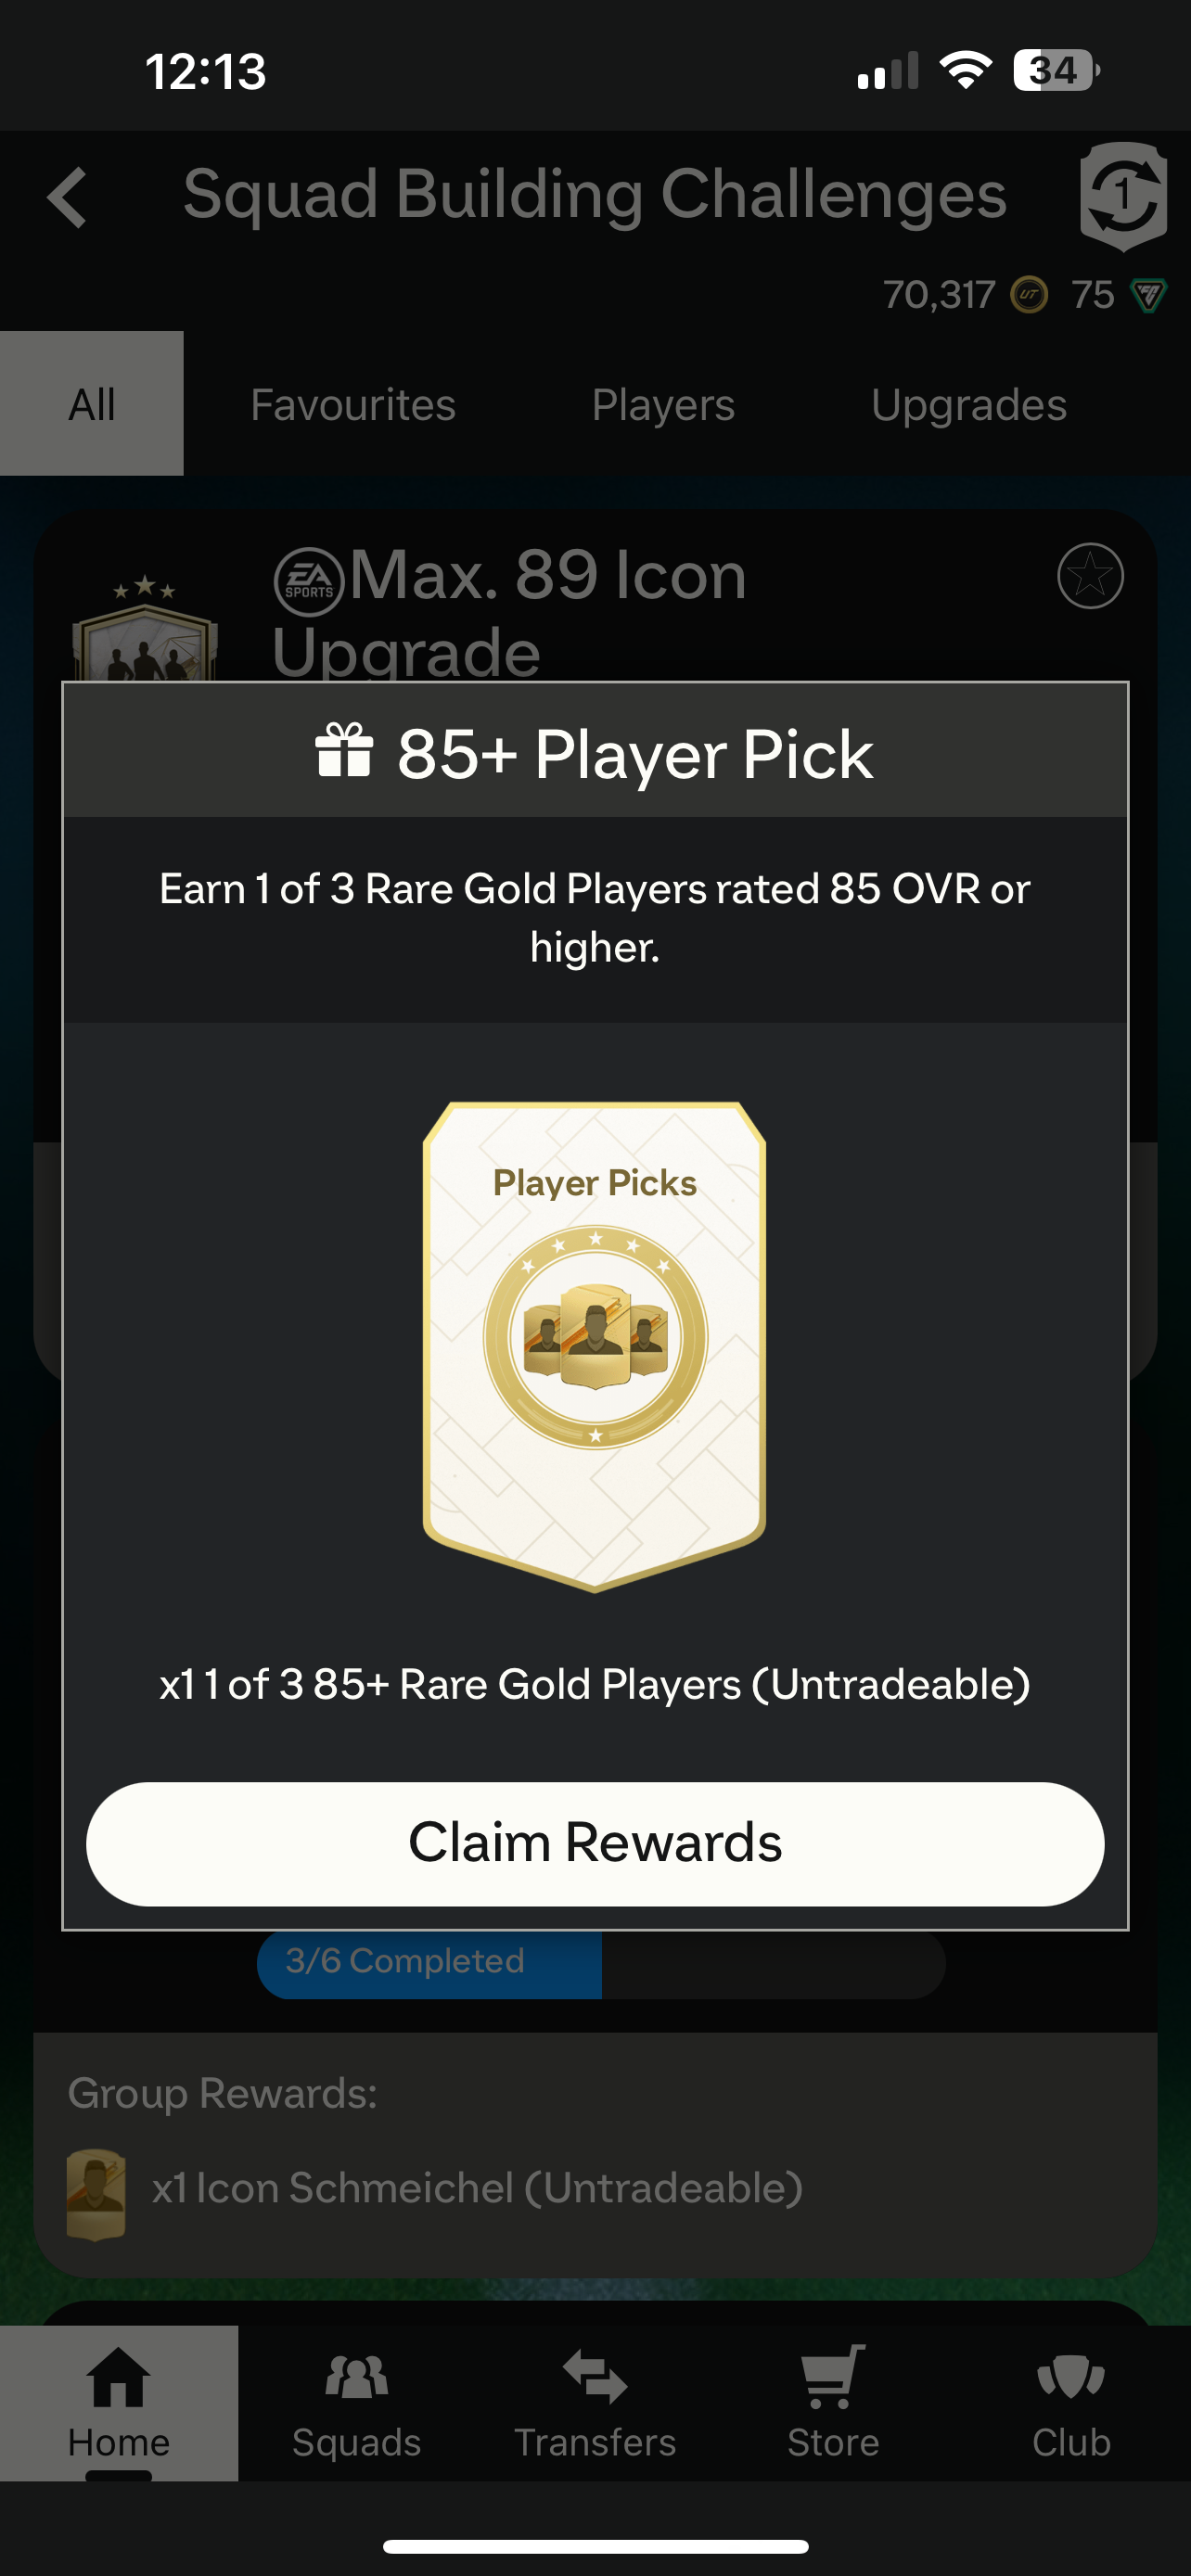
Task: Open the SBC refresh badge icon
Action: pos(1123,196)
